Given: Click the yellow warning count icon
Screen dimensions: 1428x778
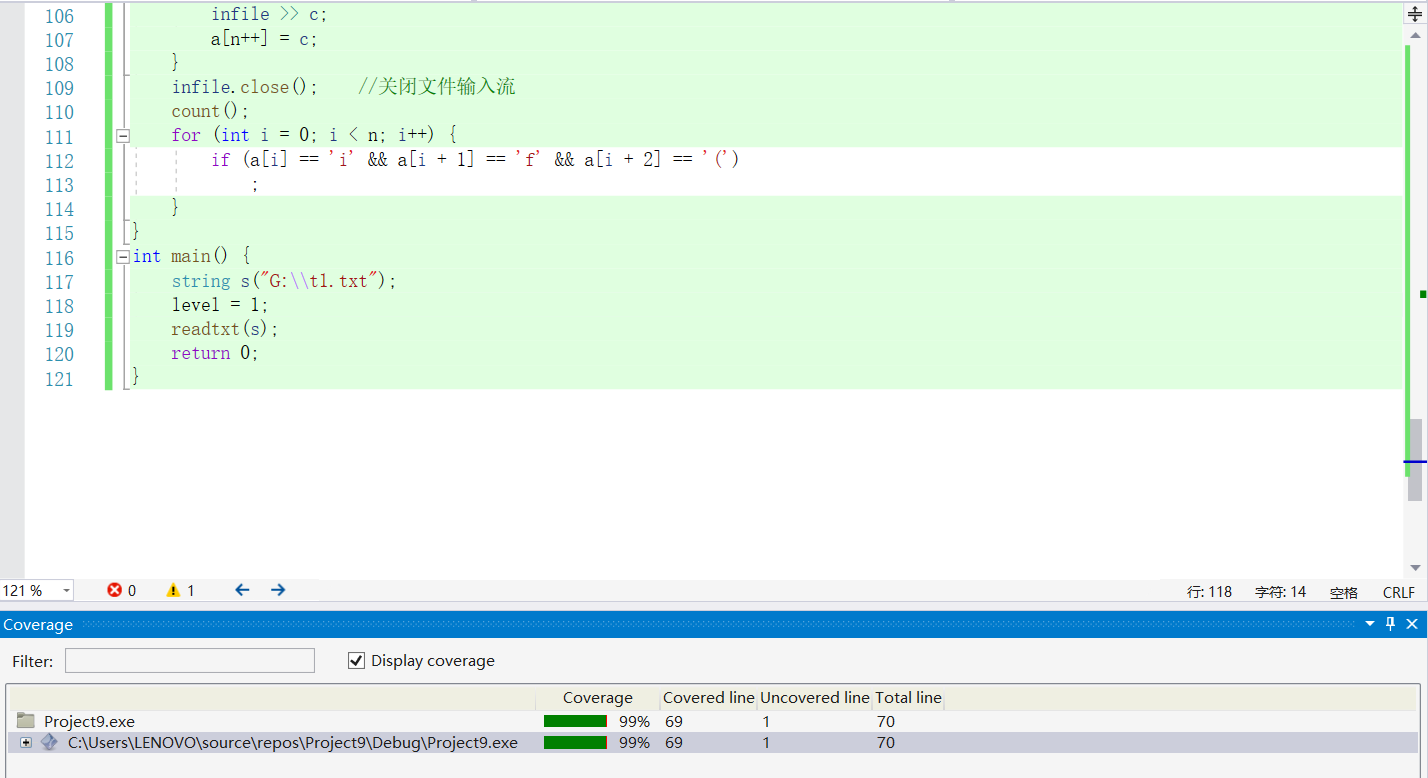Looking at the screenshot, I should (x=173, y=590).
